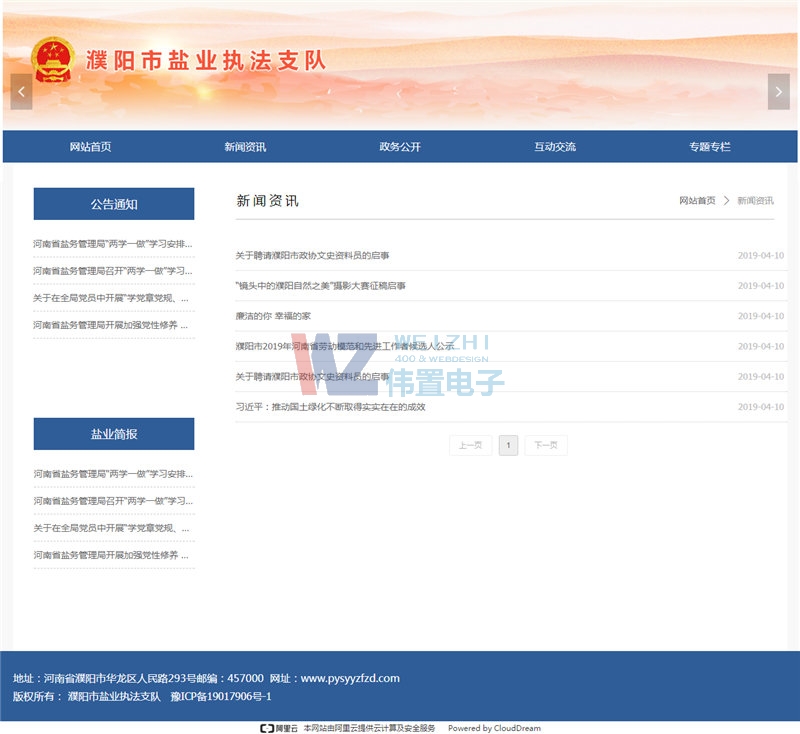Click the 下一页 pagination button
The height and width of the screenshot is (734, 800).
546,445
